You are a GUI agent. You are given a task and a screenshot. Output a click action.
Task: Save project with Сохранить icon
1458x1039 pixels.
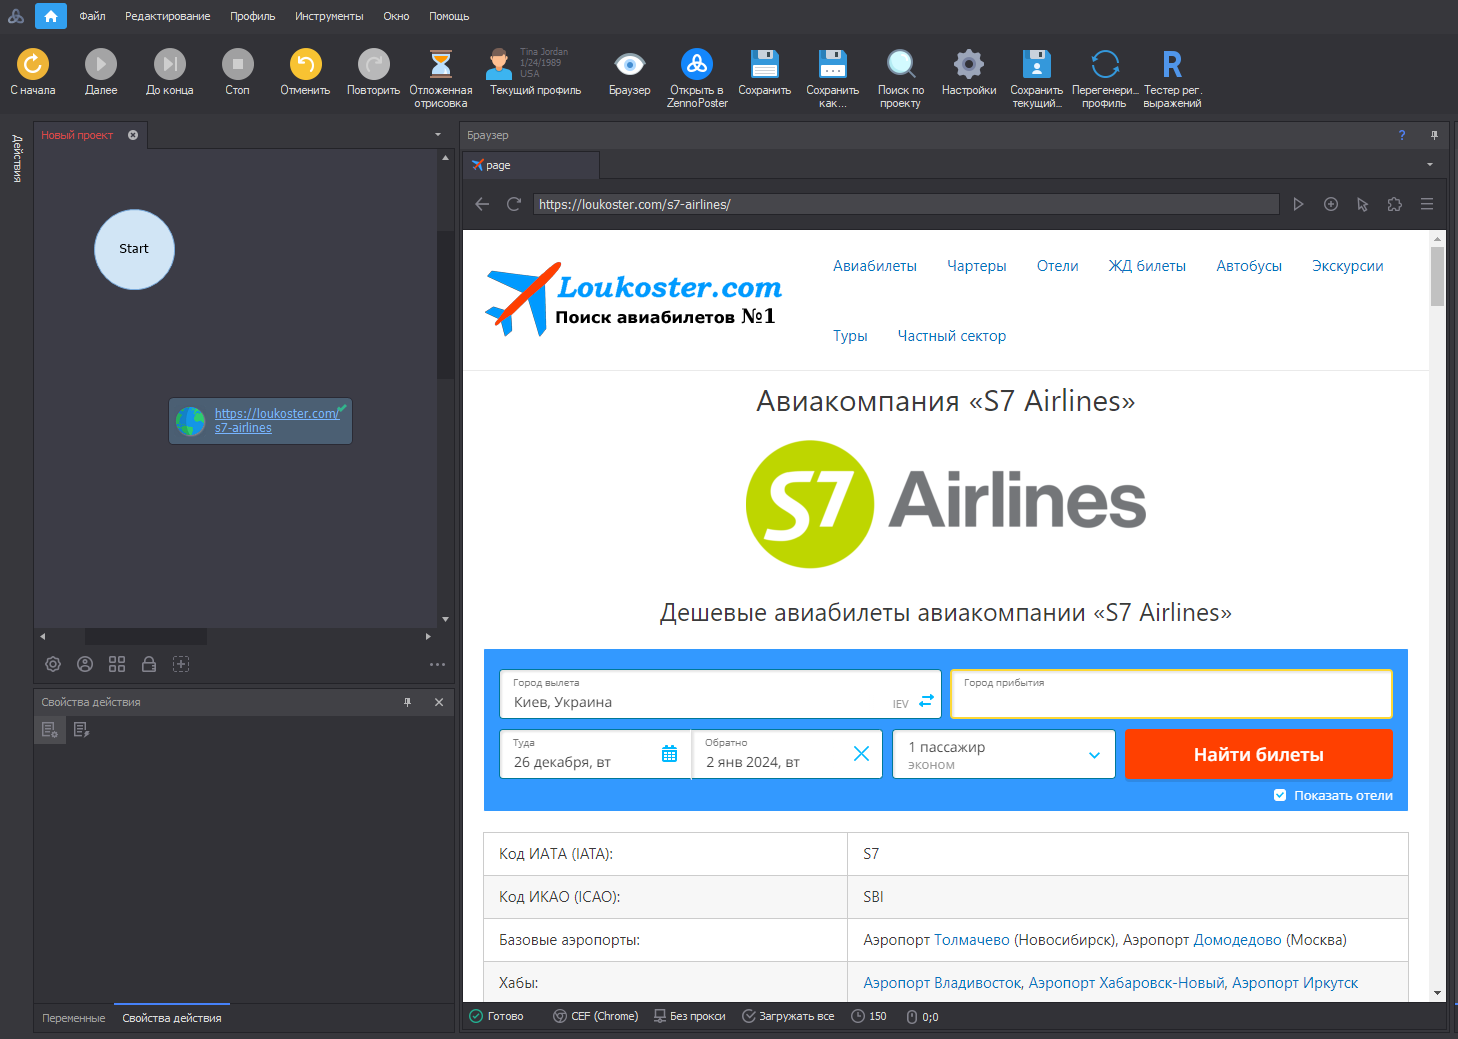(765, 65)
